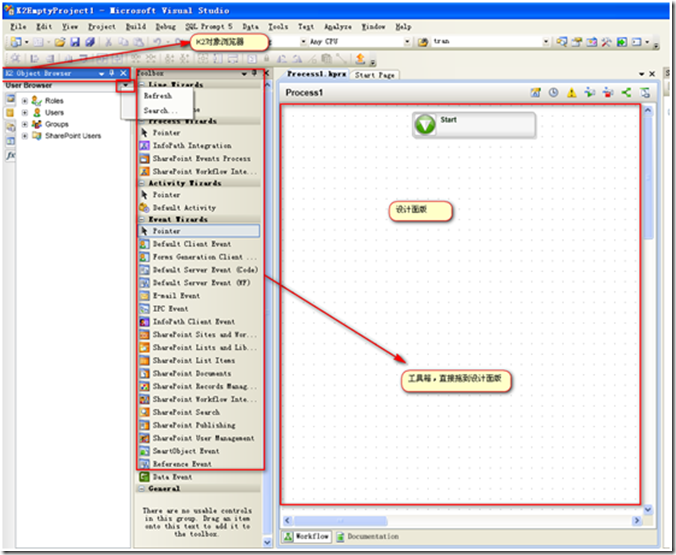
Task: Expand the Groups tree node
Action: click(25, 124)
